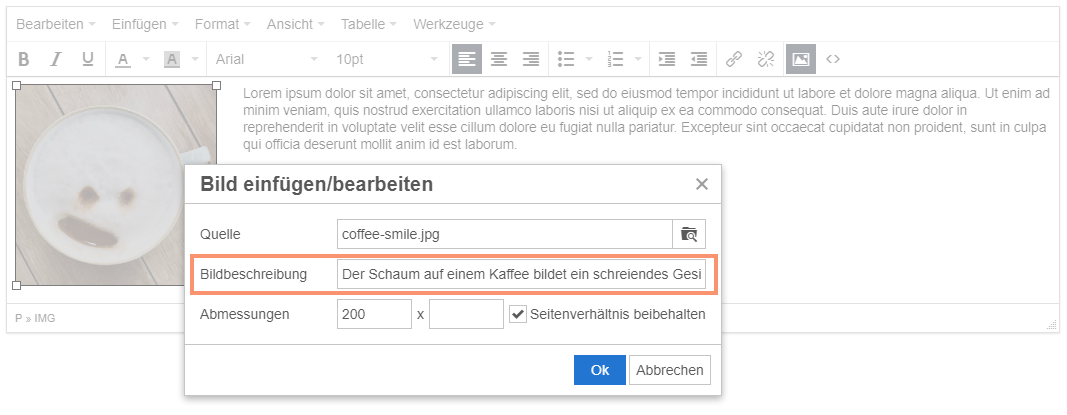Image resolution: width=1067 pixels, height=415 pixels.
Task: Apply the text color
Action: [x=123, y=59]
